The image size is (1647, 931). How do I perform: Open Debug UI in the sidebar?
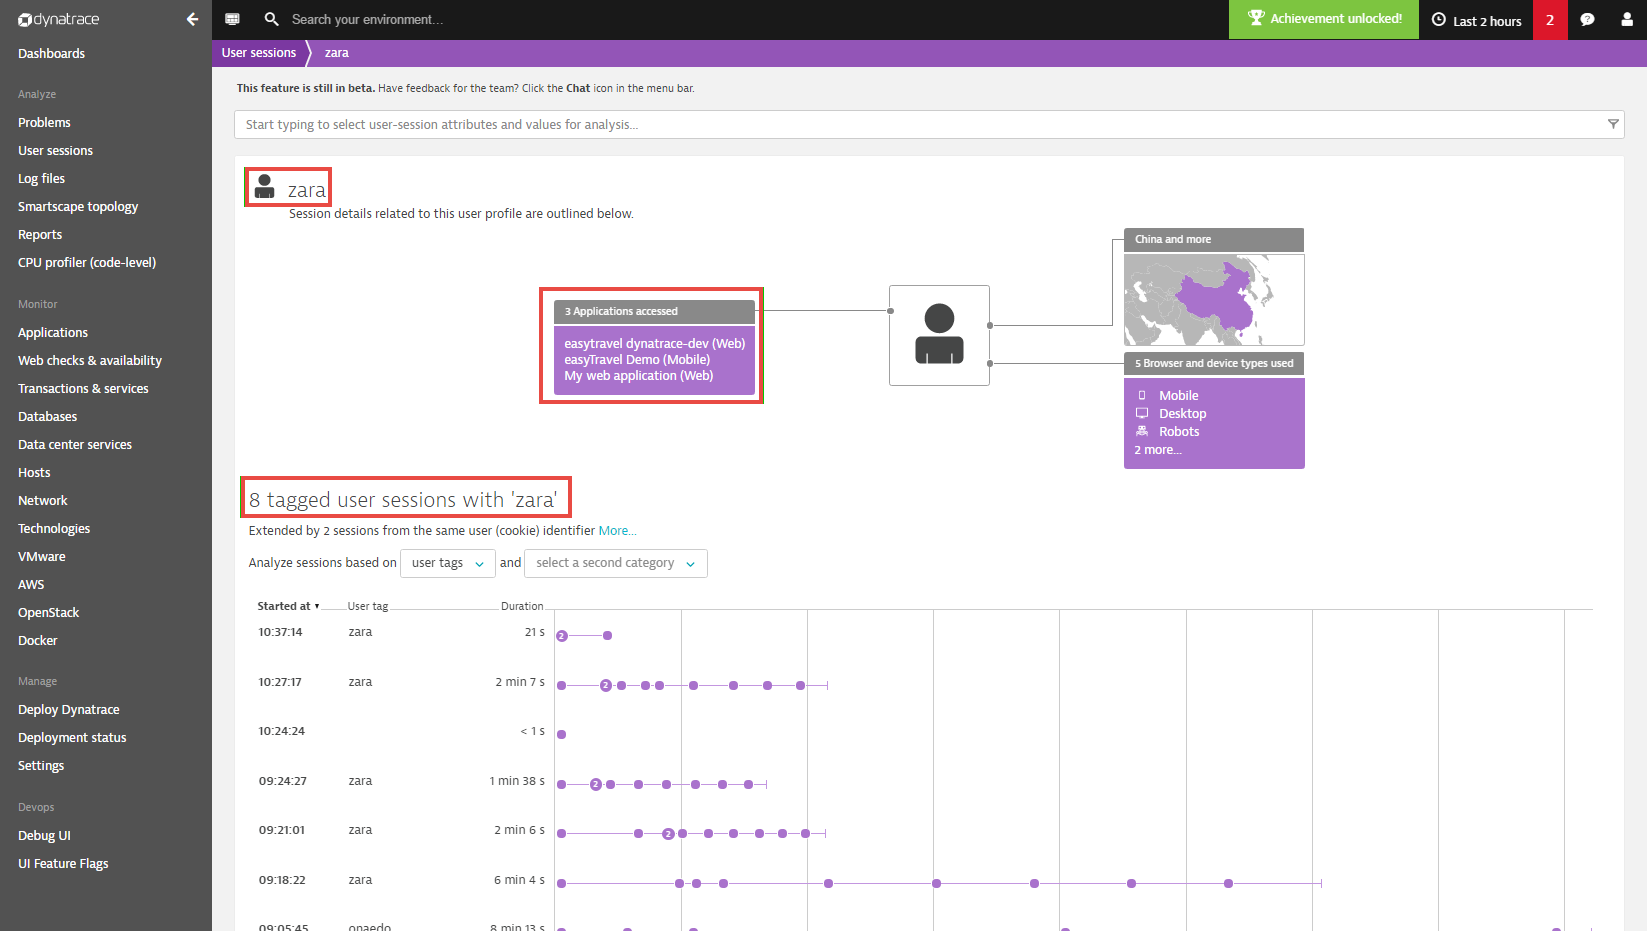point(44,835)
